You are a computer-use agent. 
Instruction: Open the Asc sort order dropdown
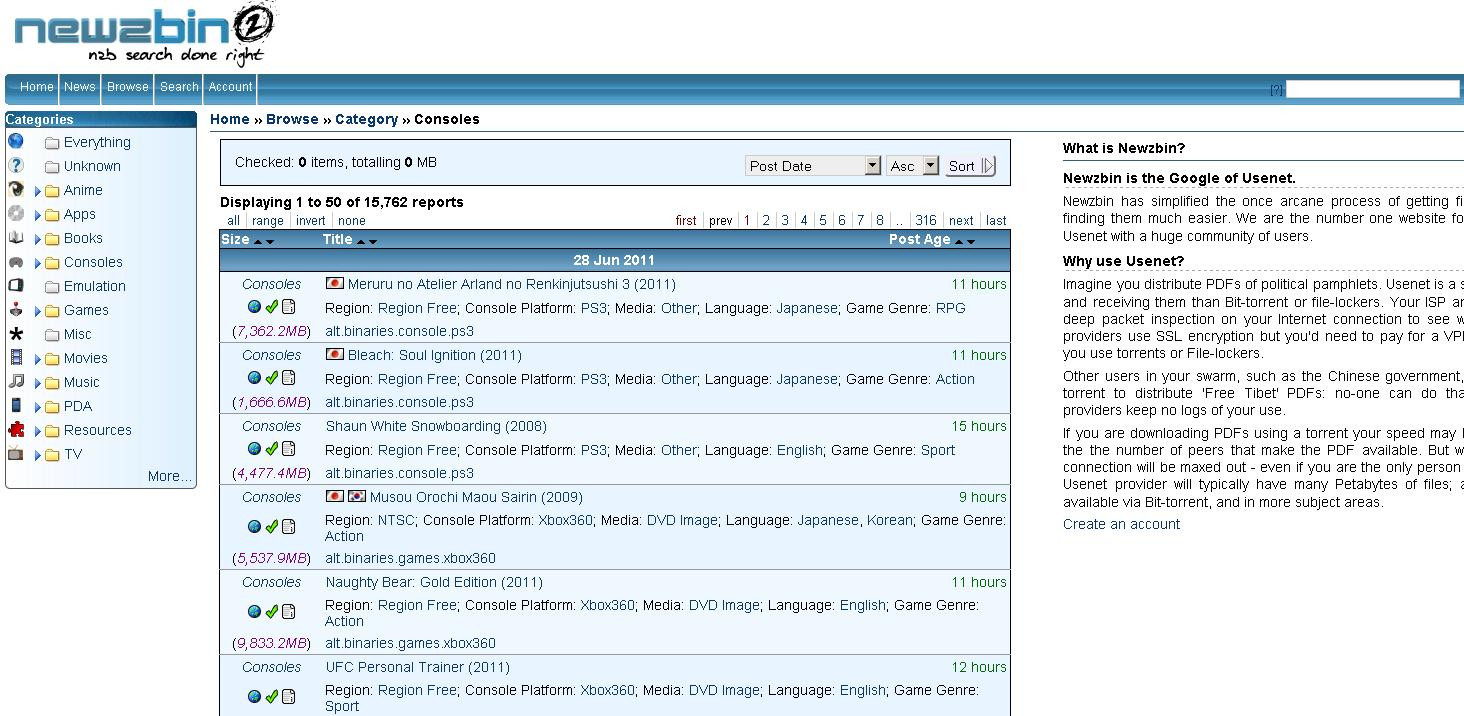930,166
